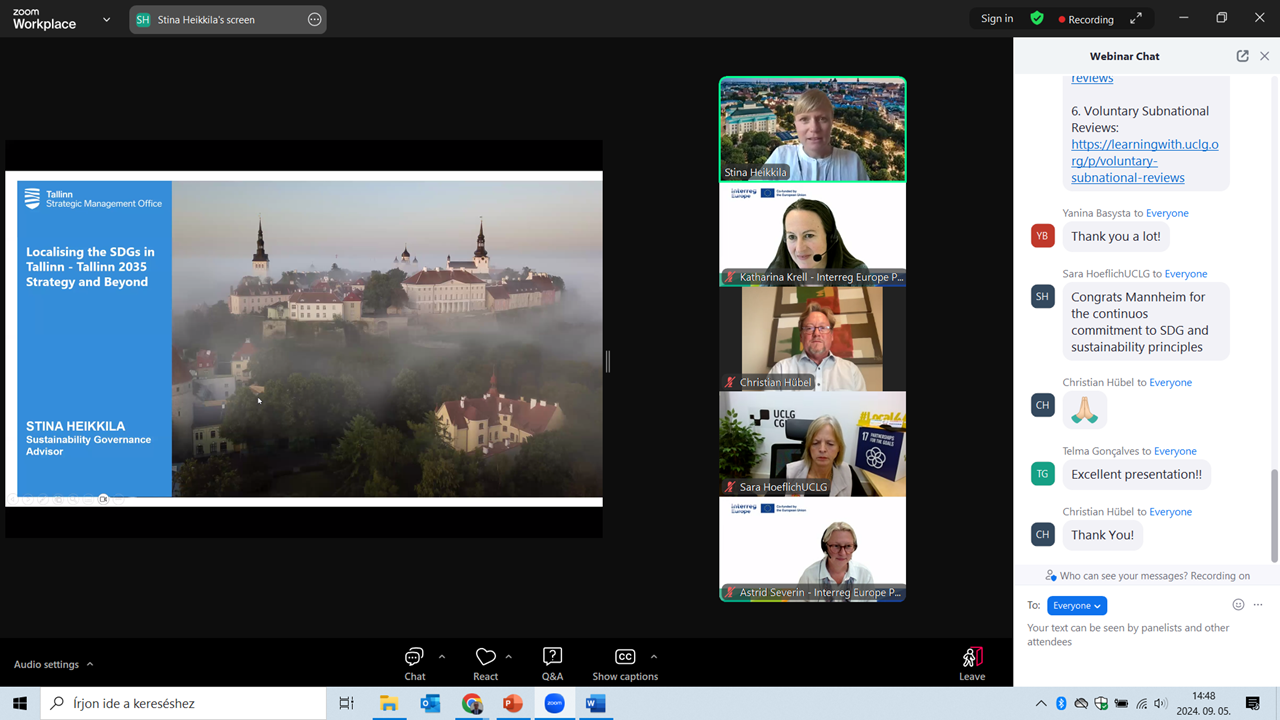This screenshot has height=720, width=1280.
Task: Click the green security shield icon
Action: (1037, 19)
